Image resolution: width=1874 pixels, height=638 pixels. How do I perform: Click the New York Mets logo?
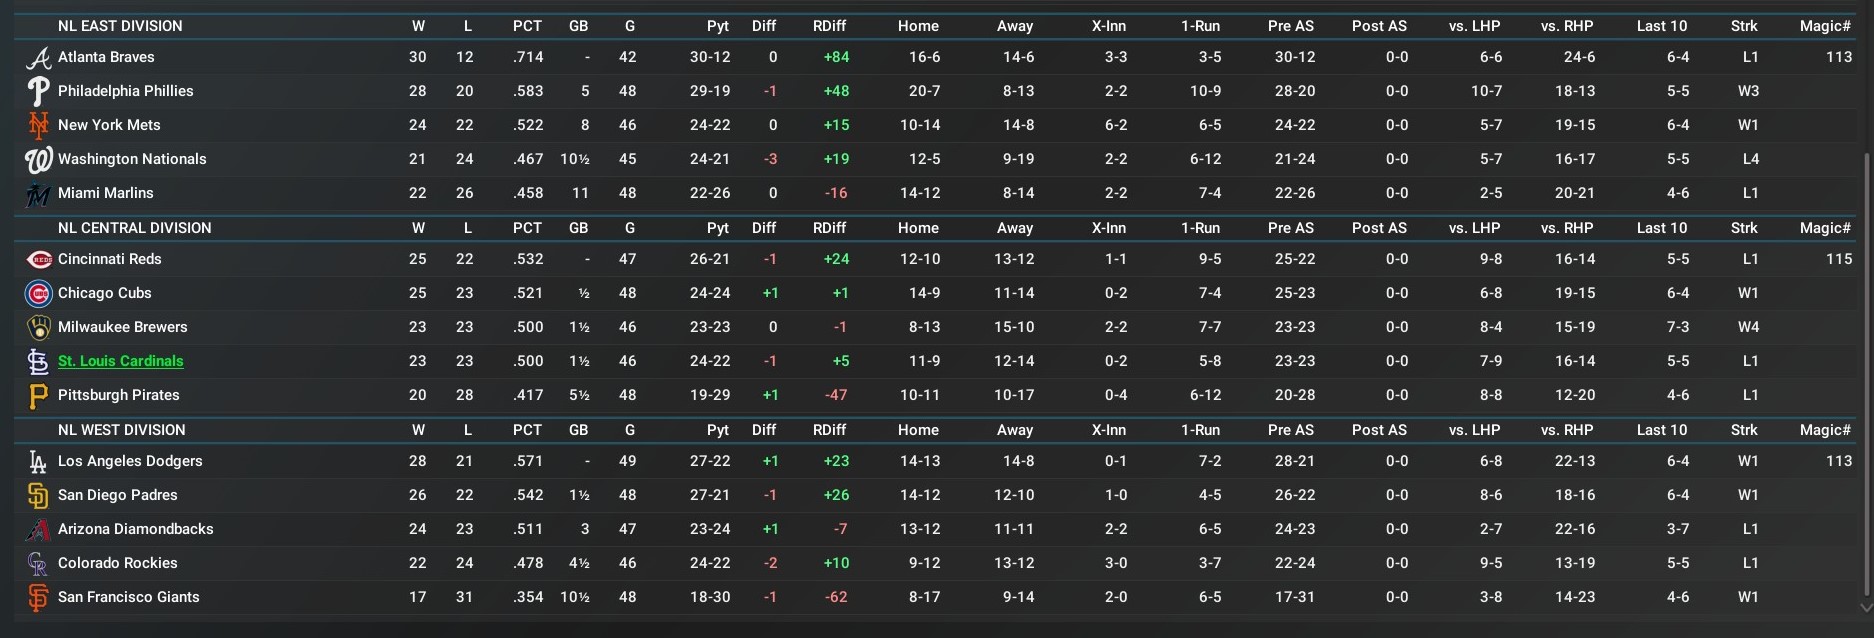tap(38, 126)
